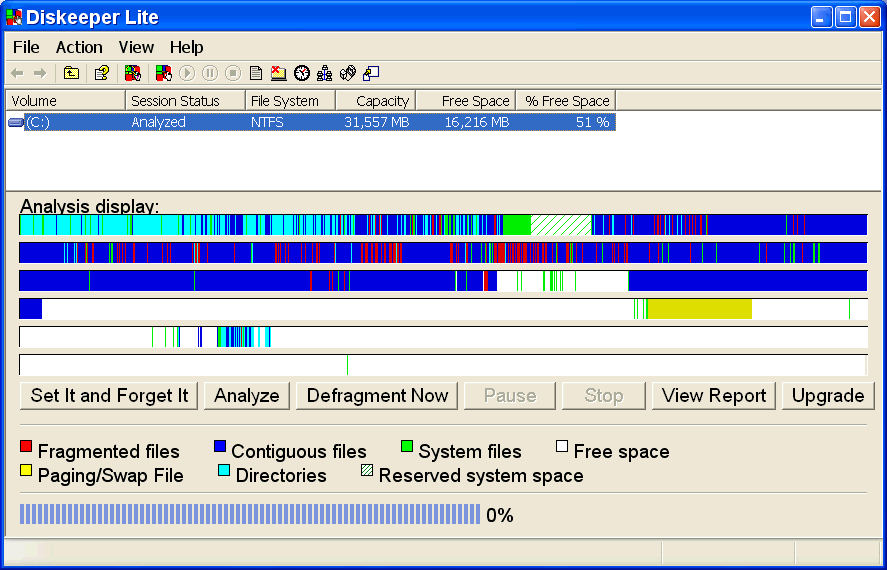Click the hatched reserved block in analysis display
887x570 pixels.
coord(561,224)
